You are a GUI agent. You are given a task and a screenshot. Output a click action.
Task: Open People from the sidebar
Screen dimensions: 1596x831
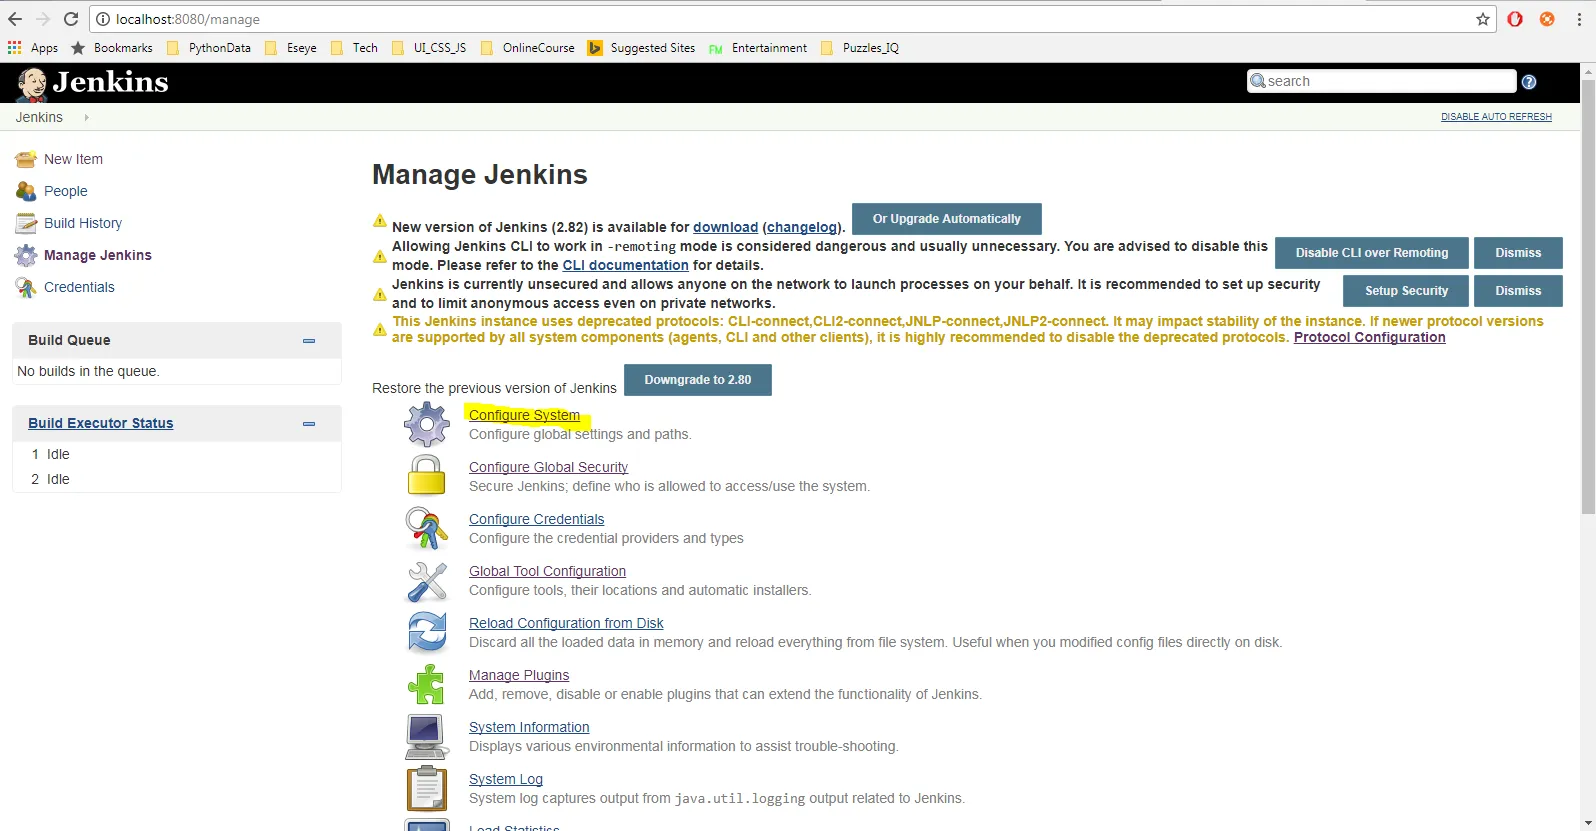pyautogui.click(x=66, y=191)
